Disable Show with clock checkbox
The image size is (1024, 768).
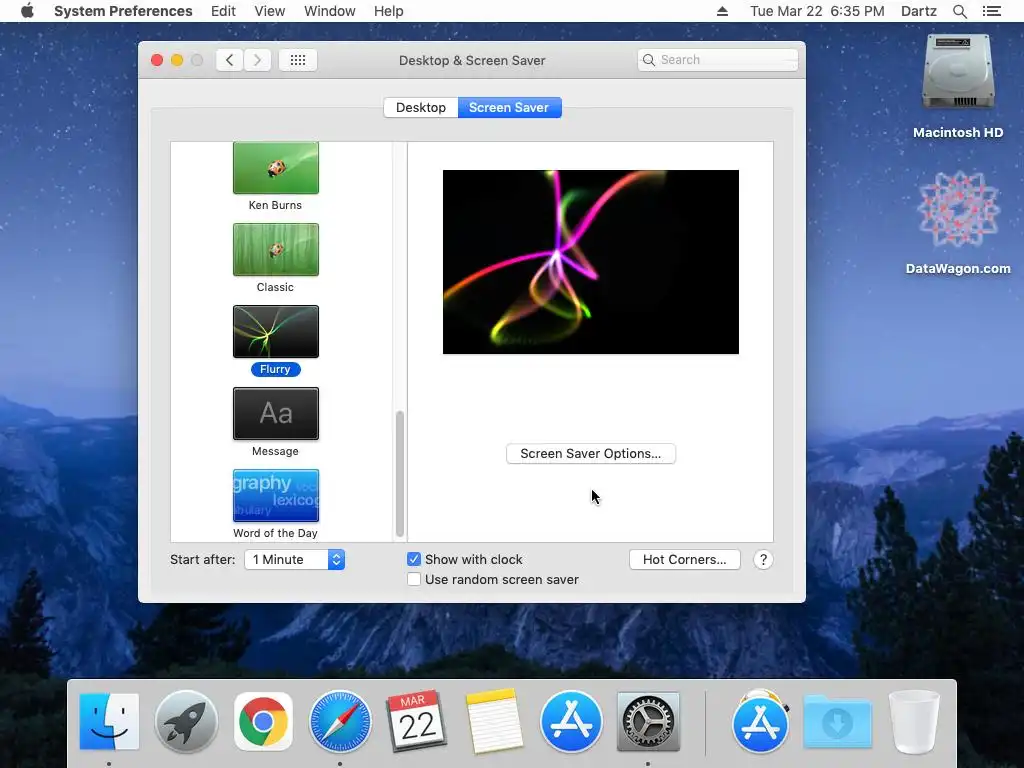413,560
